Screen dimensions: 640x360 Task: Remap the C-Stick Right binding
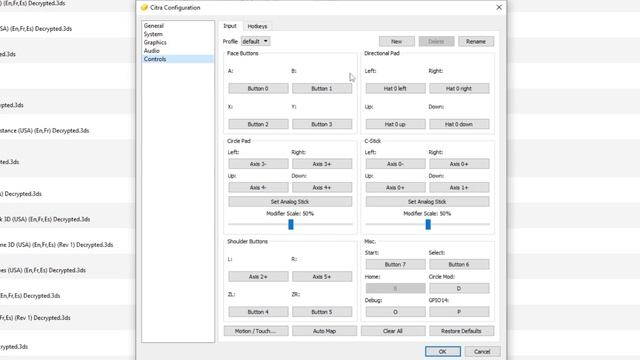point(459,164)
